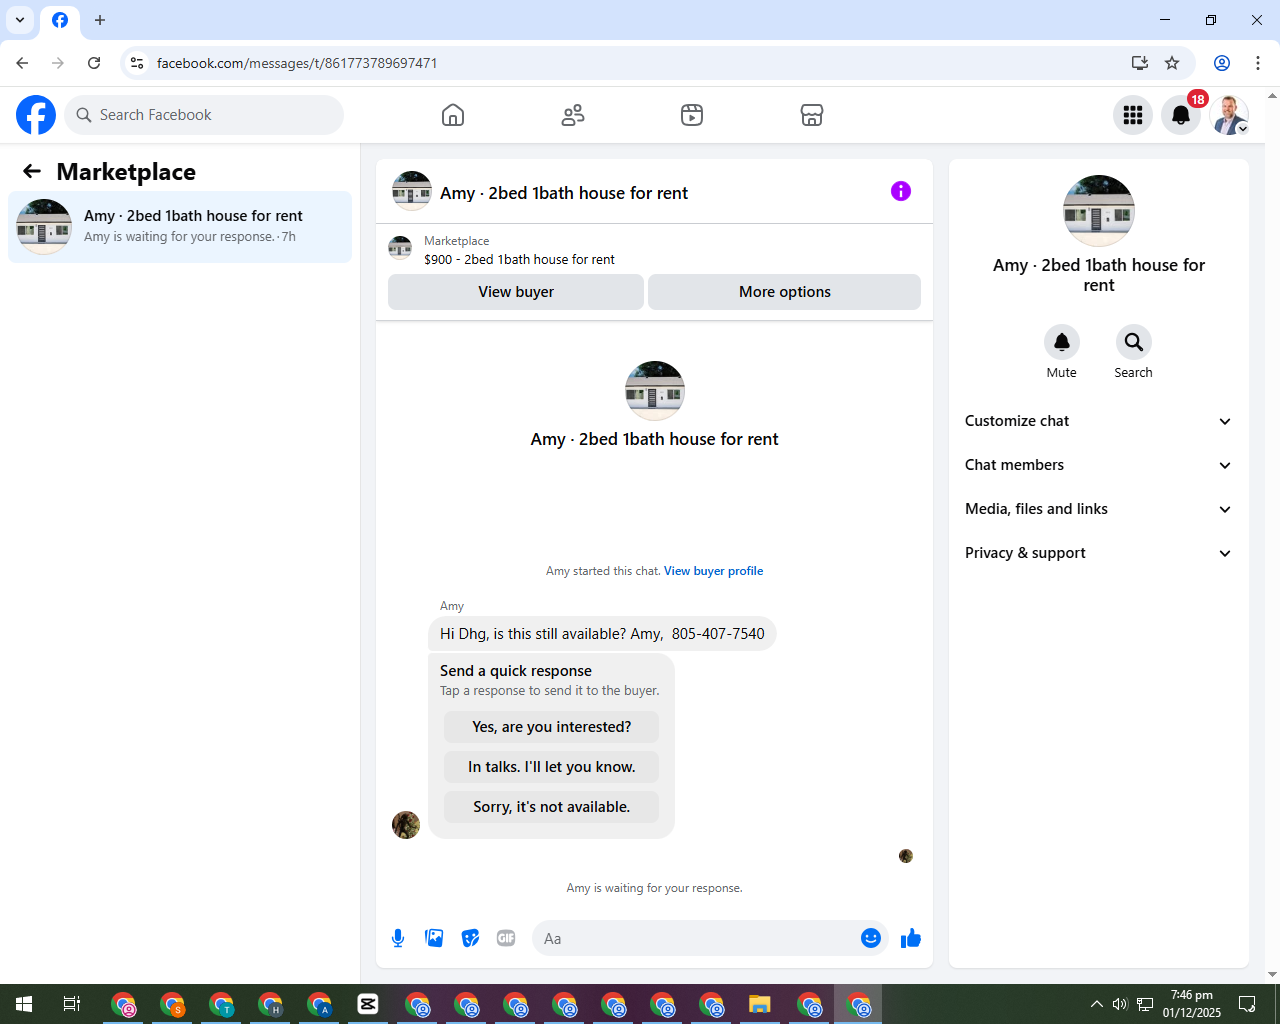
Task: Click the listing thumbnail in chat header
Action: tap(412, 191)
